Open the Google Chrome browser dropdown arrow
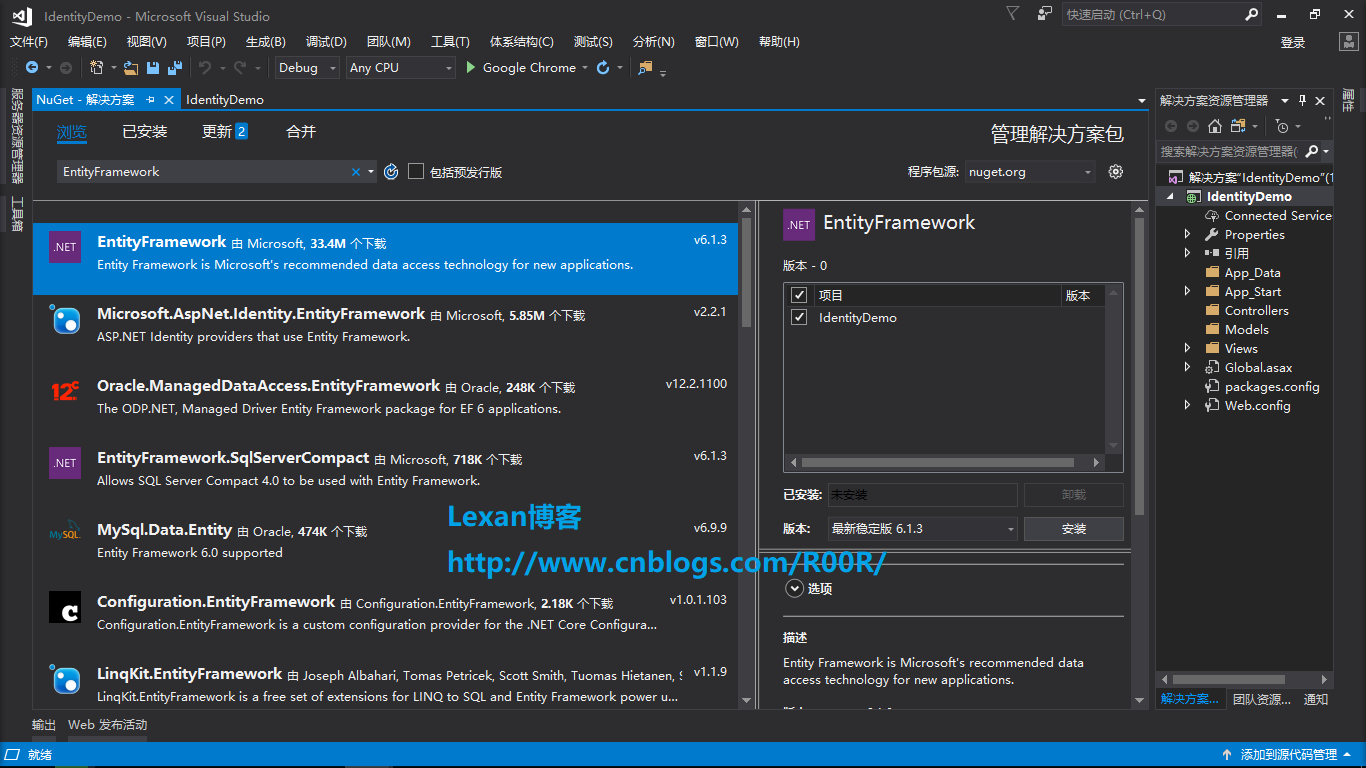The width and height of the screenshot is (1366, 768). coord(586,68)
